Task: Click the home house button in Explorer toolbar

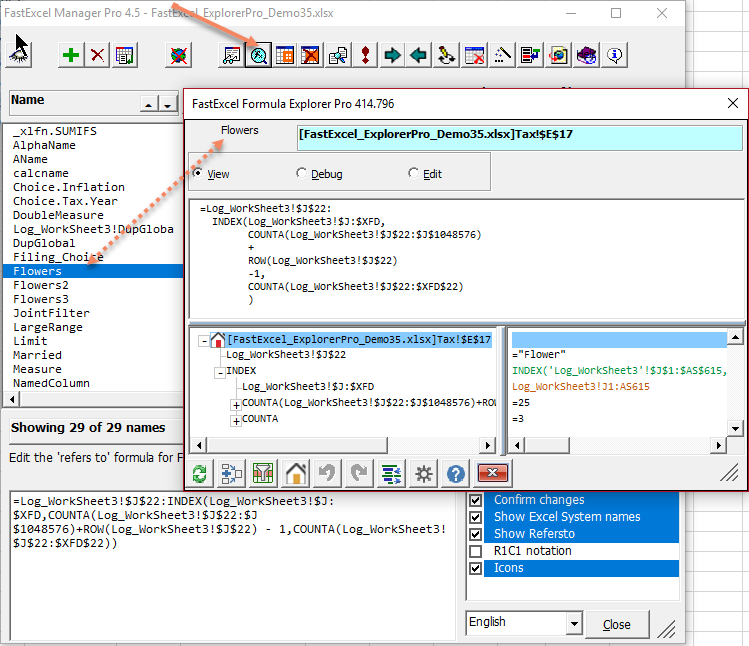Action: point(296,474)
